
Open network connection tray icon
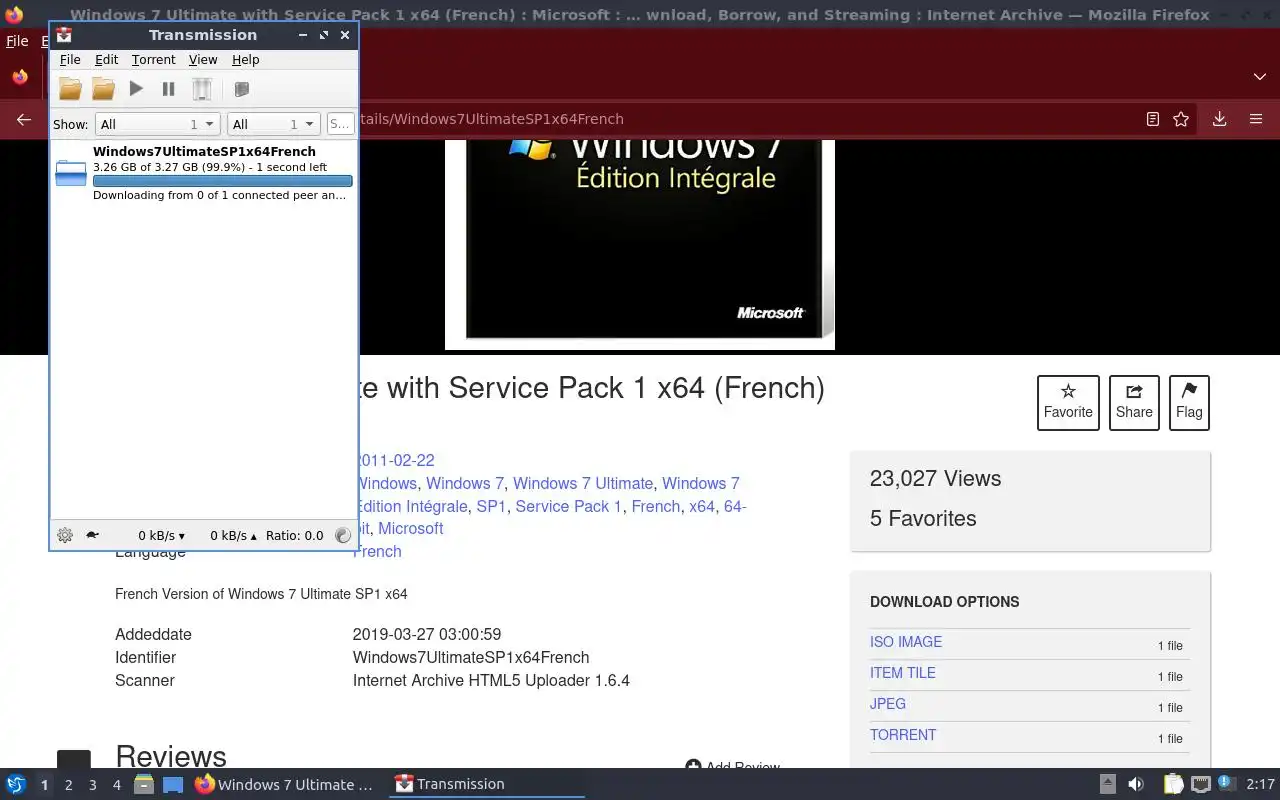[1200, 785]
